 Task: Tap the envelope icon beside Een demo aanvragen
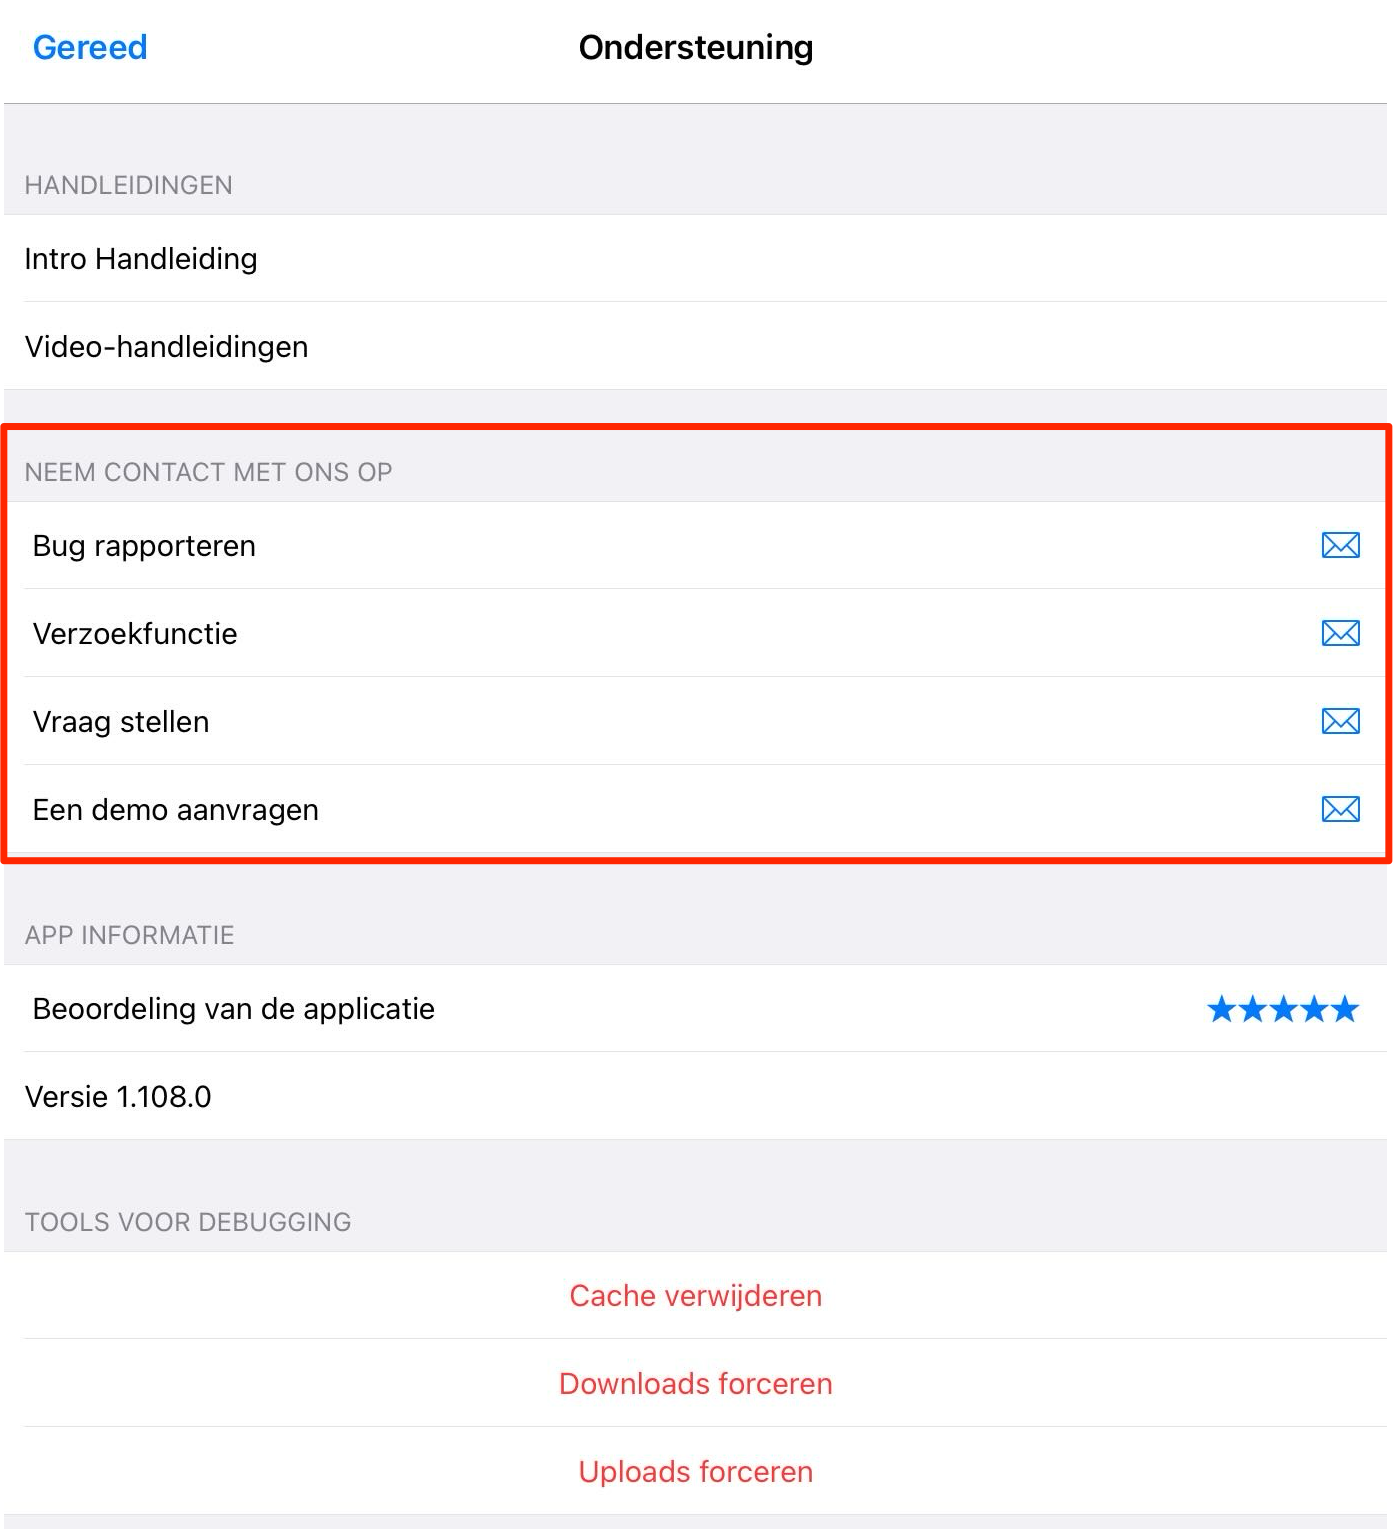[1340, 809]
